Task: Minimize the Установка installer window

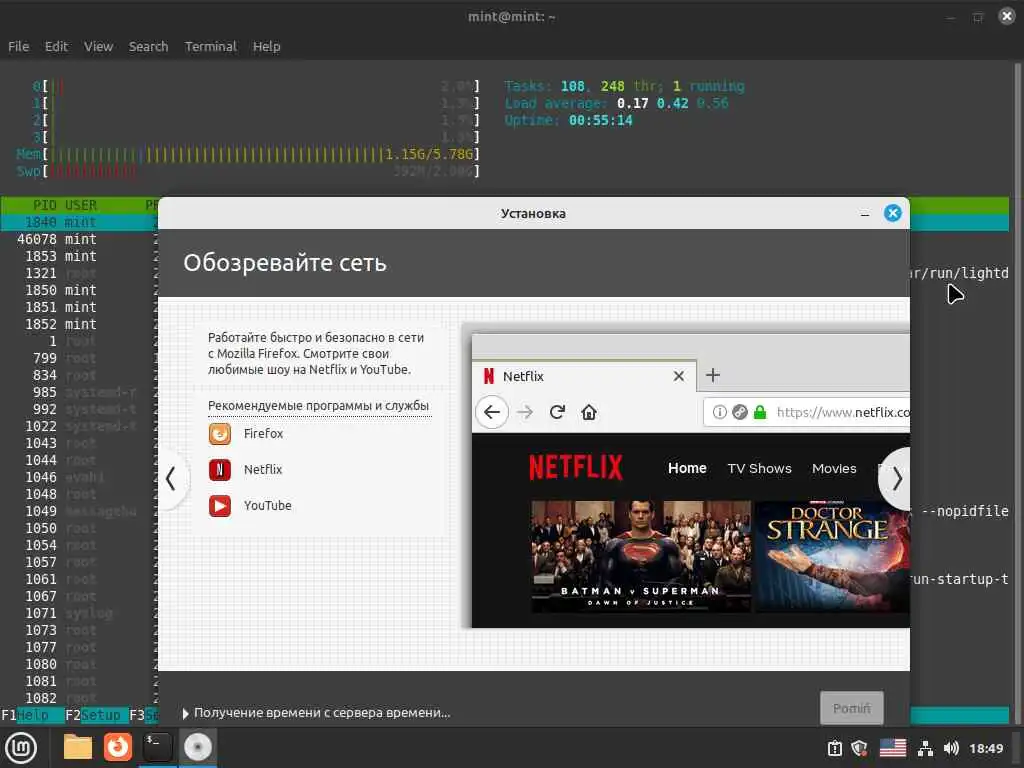Action: (x=865, y=214)
